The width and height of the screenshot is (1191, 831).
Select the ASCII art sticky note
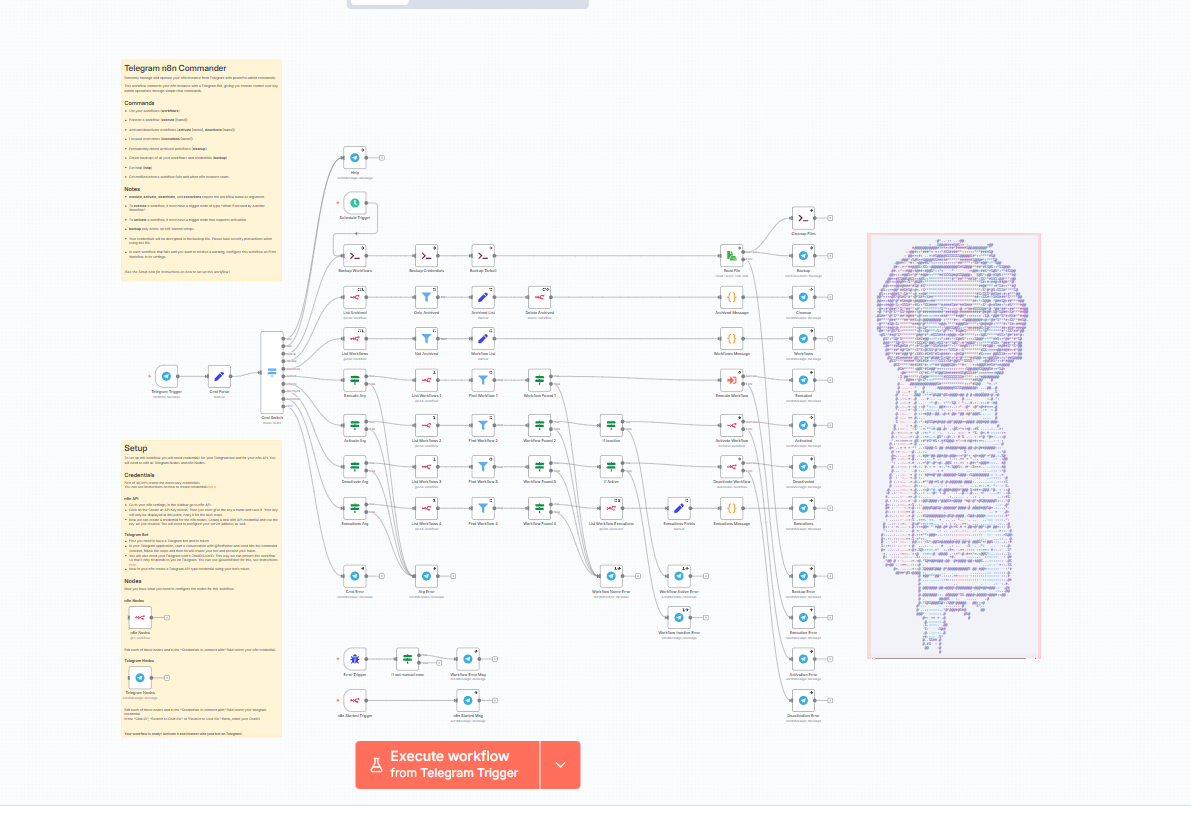coord(954,446)
